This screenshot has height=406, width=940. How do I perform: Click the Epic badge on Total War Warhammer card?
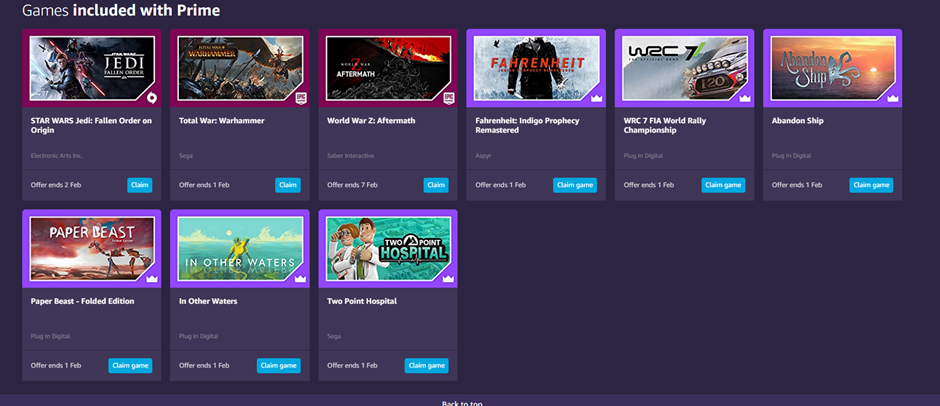(301, 97)
